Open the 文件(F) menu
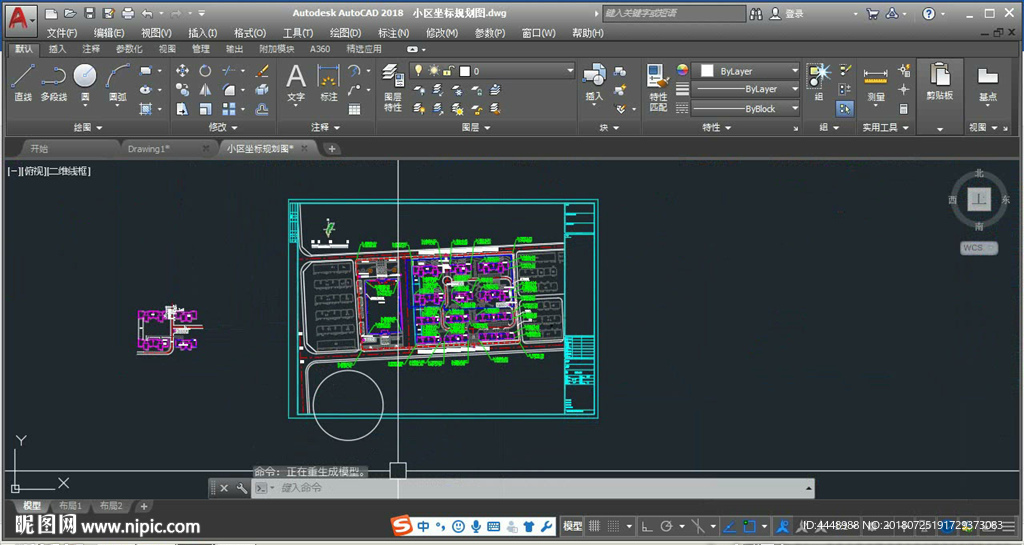 [x=62, y=33]
